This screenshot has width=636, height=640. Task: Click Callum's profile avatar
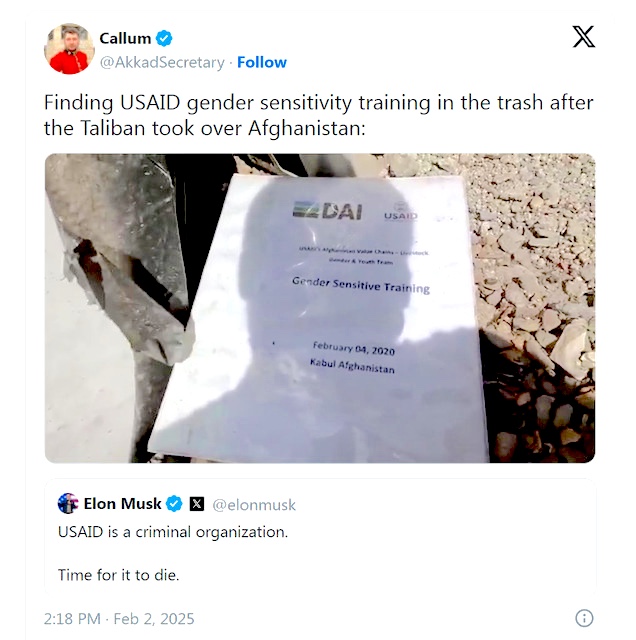coord(69,49)
